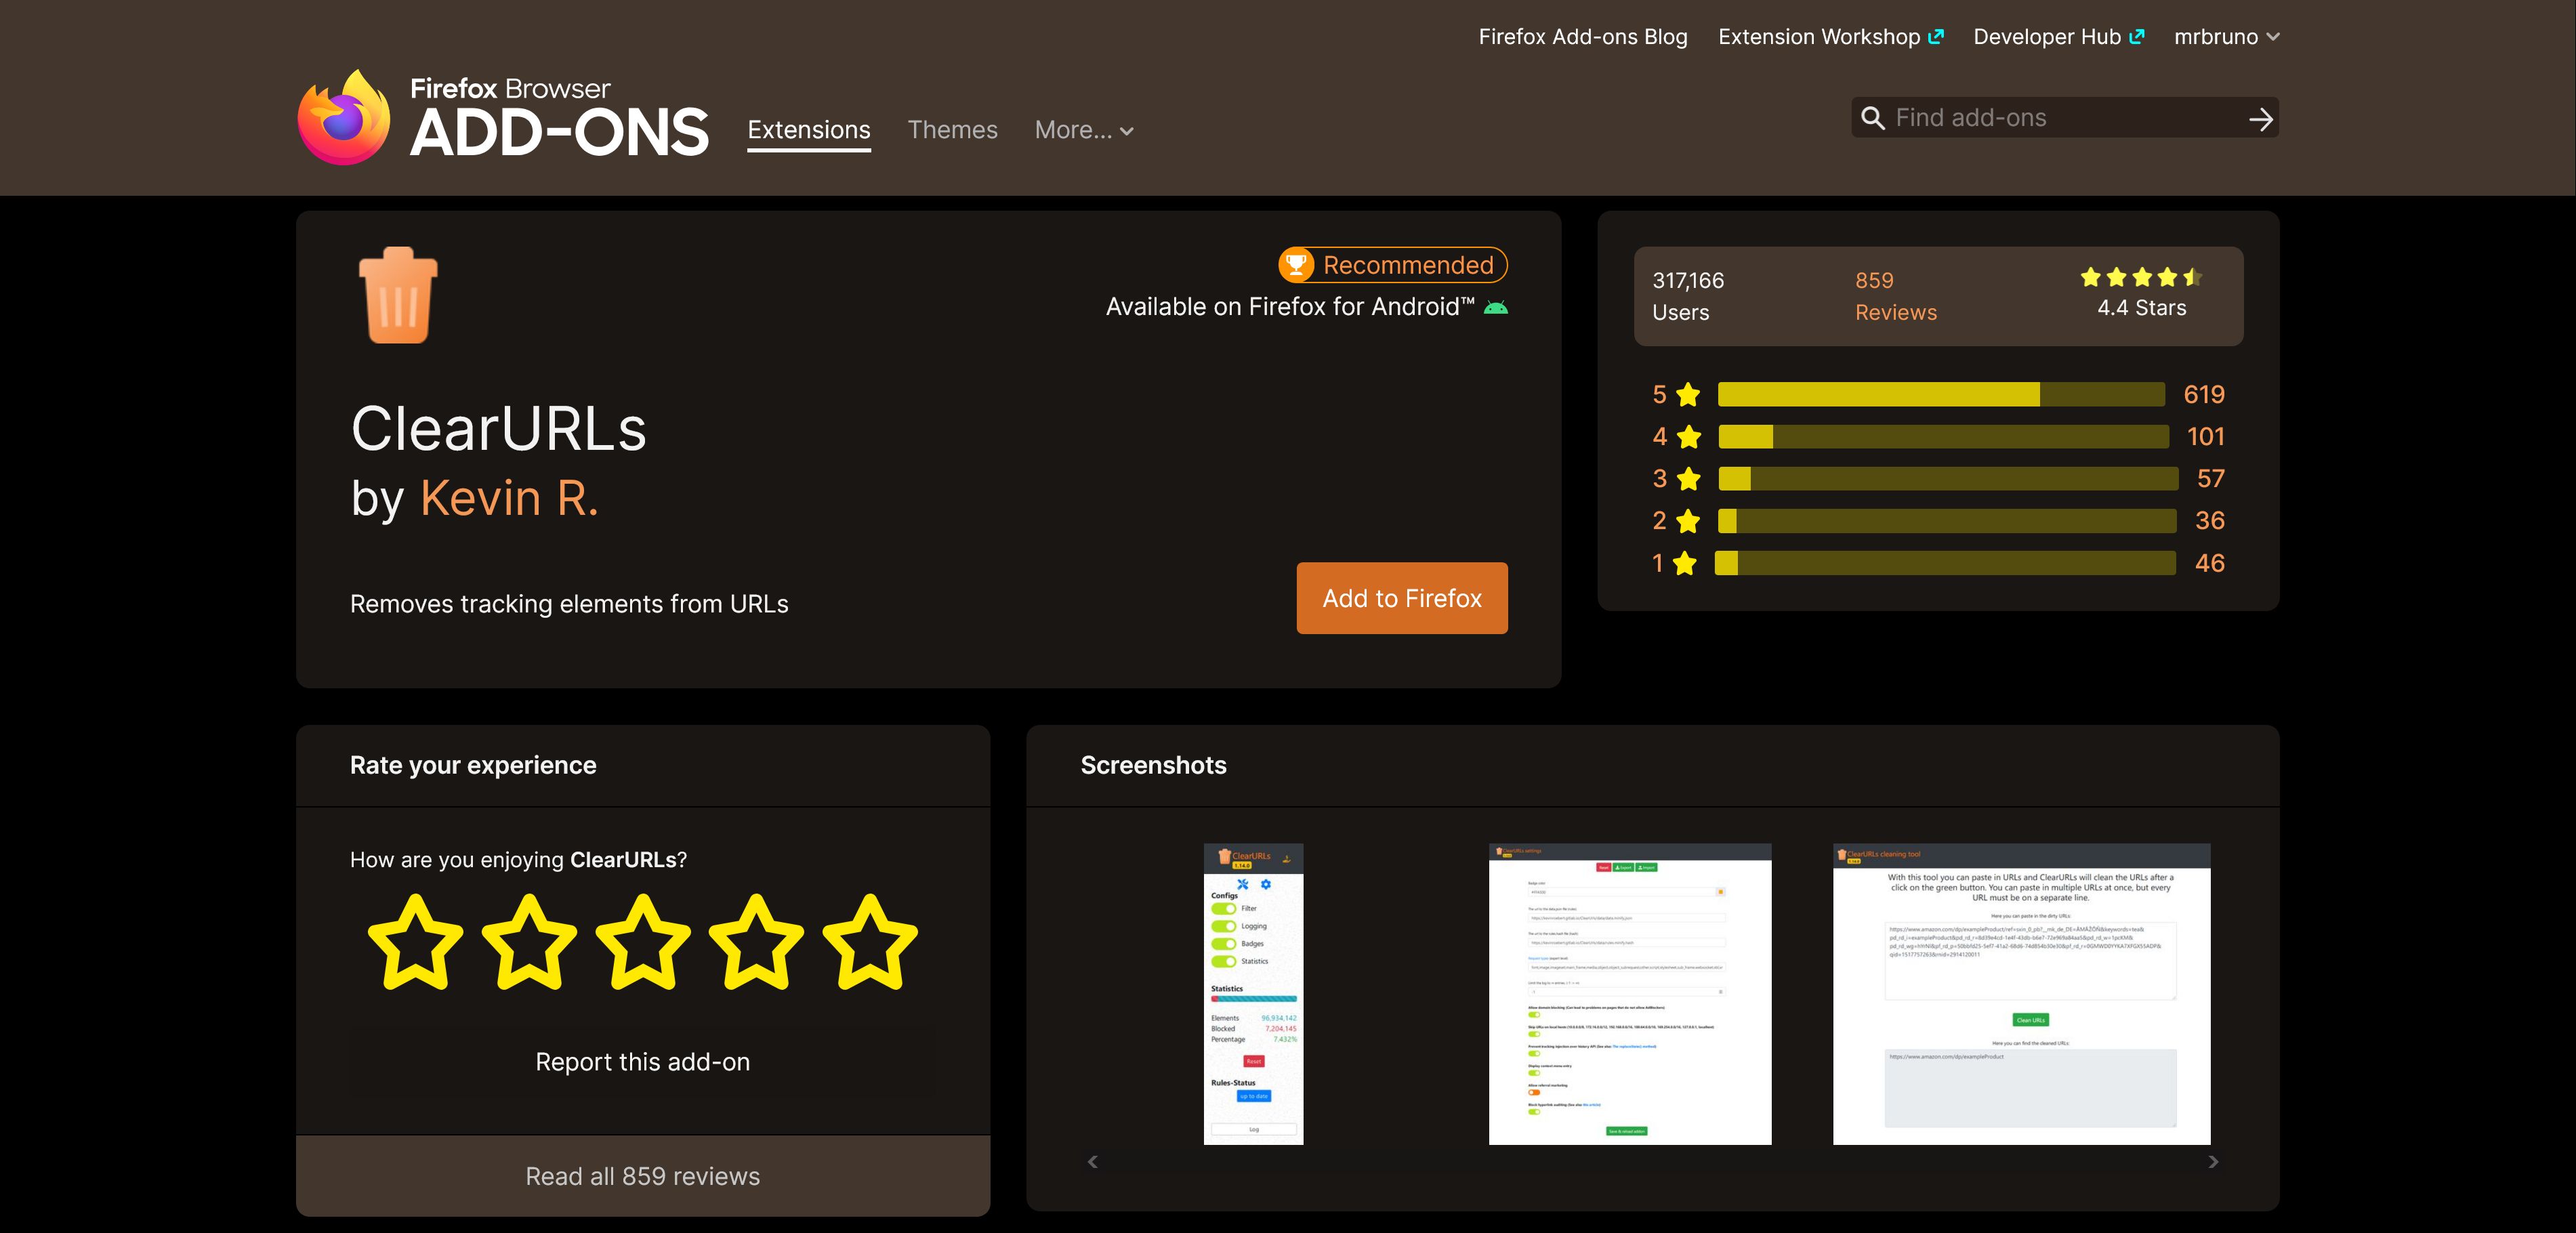Go to next screenshot arrow

click(x=2213, y=1161)
